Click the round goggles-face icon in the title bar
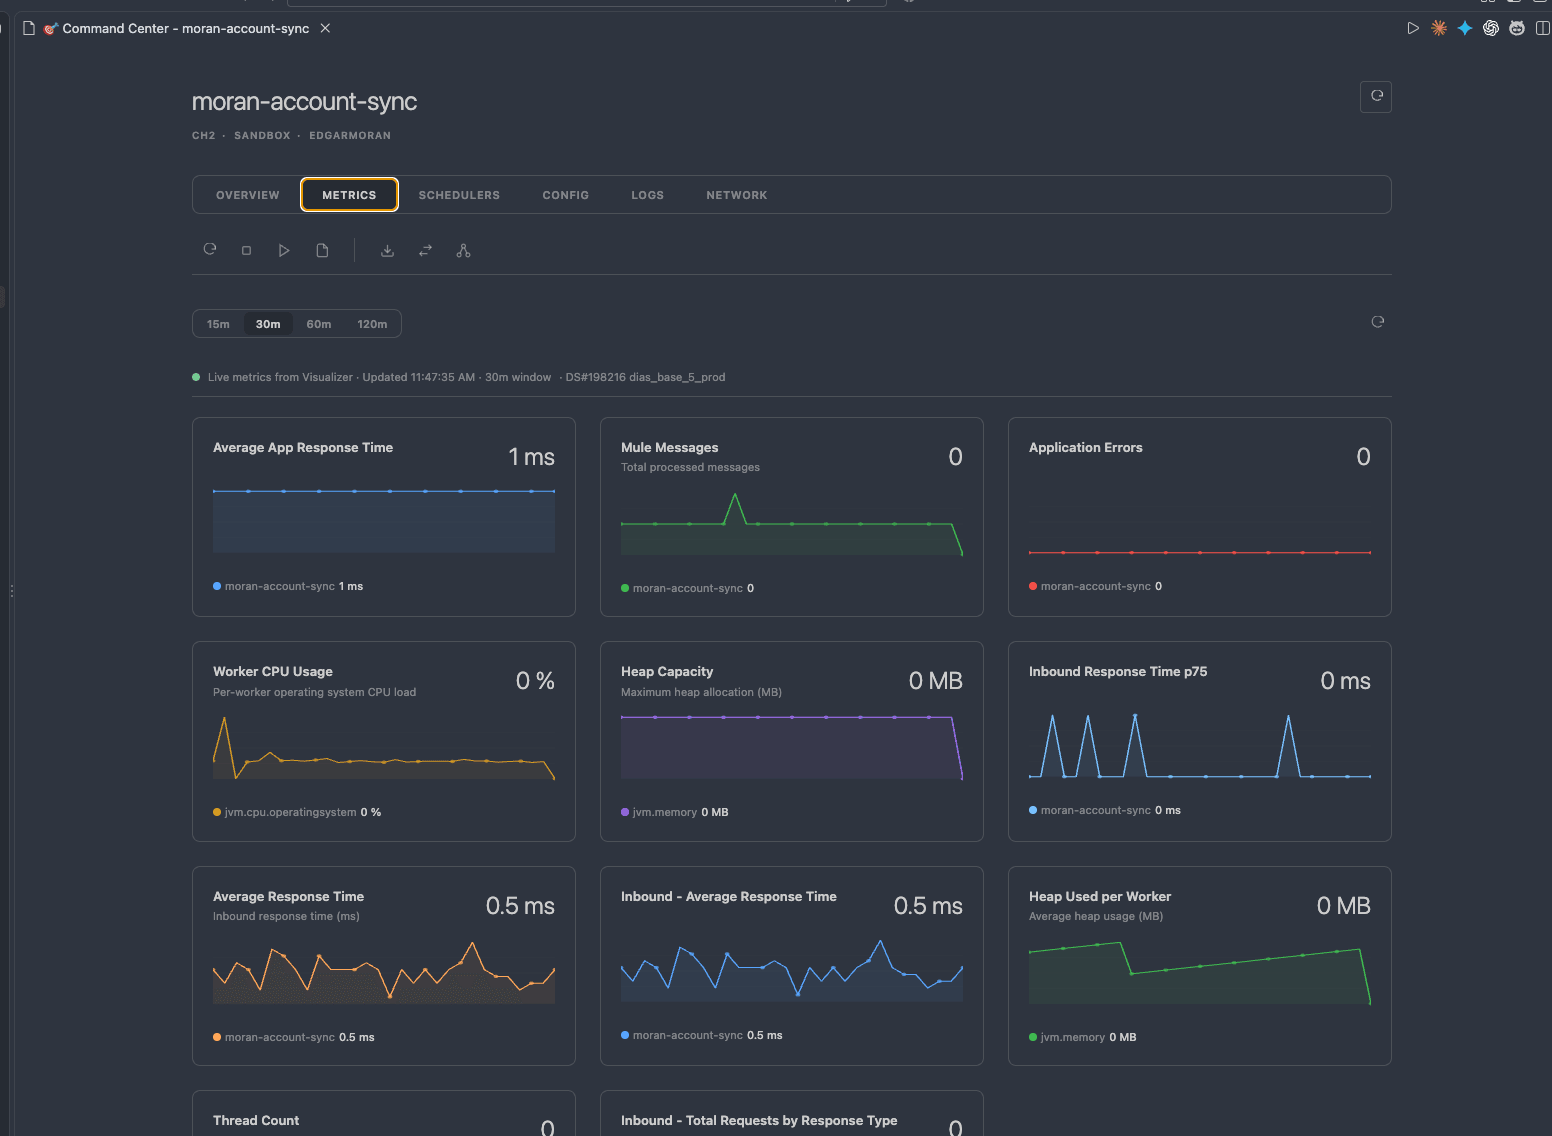The height and width of the screenshot is (1136, 1552). point(1517,28)
